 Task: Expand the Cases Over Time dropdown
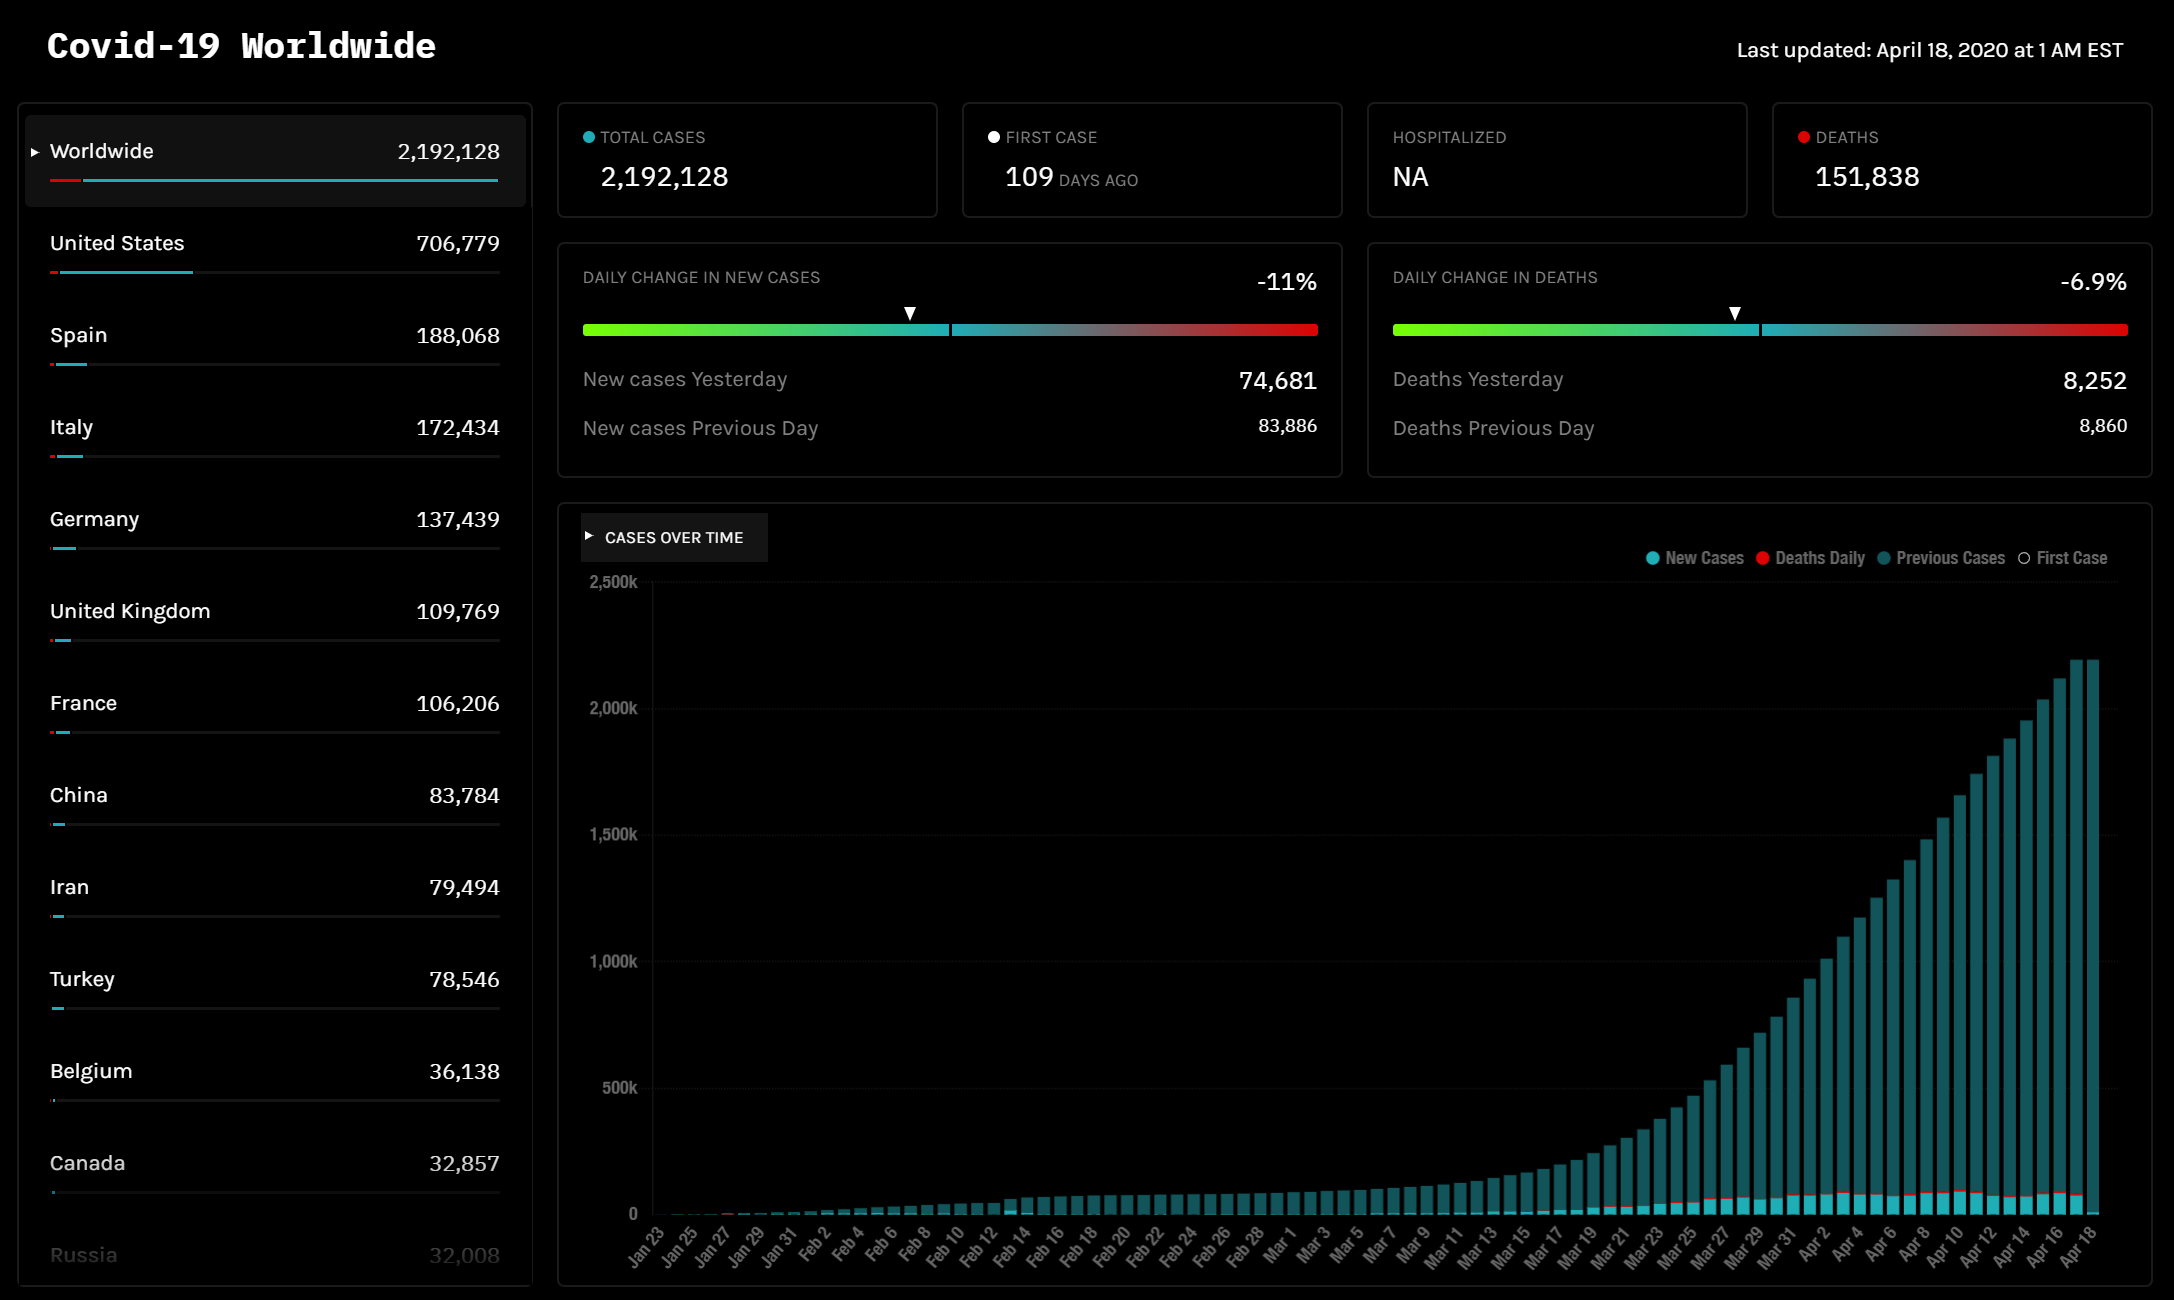[674, 538]
